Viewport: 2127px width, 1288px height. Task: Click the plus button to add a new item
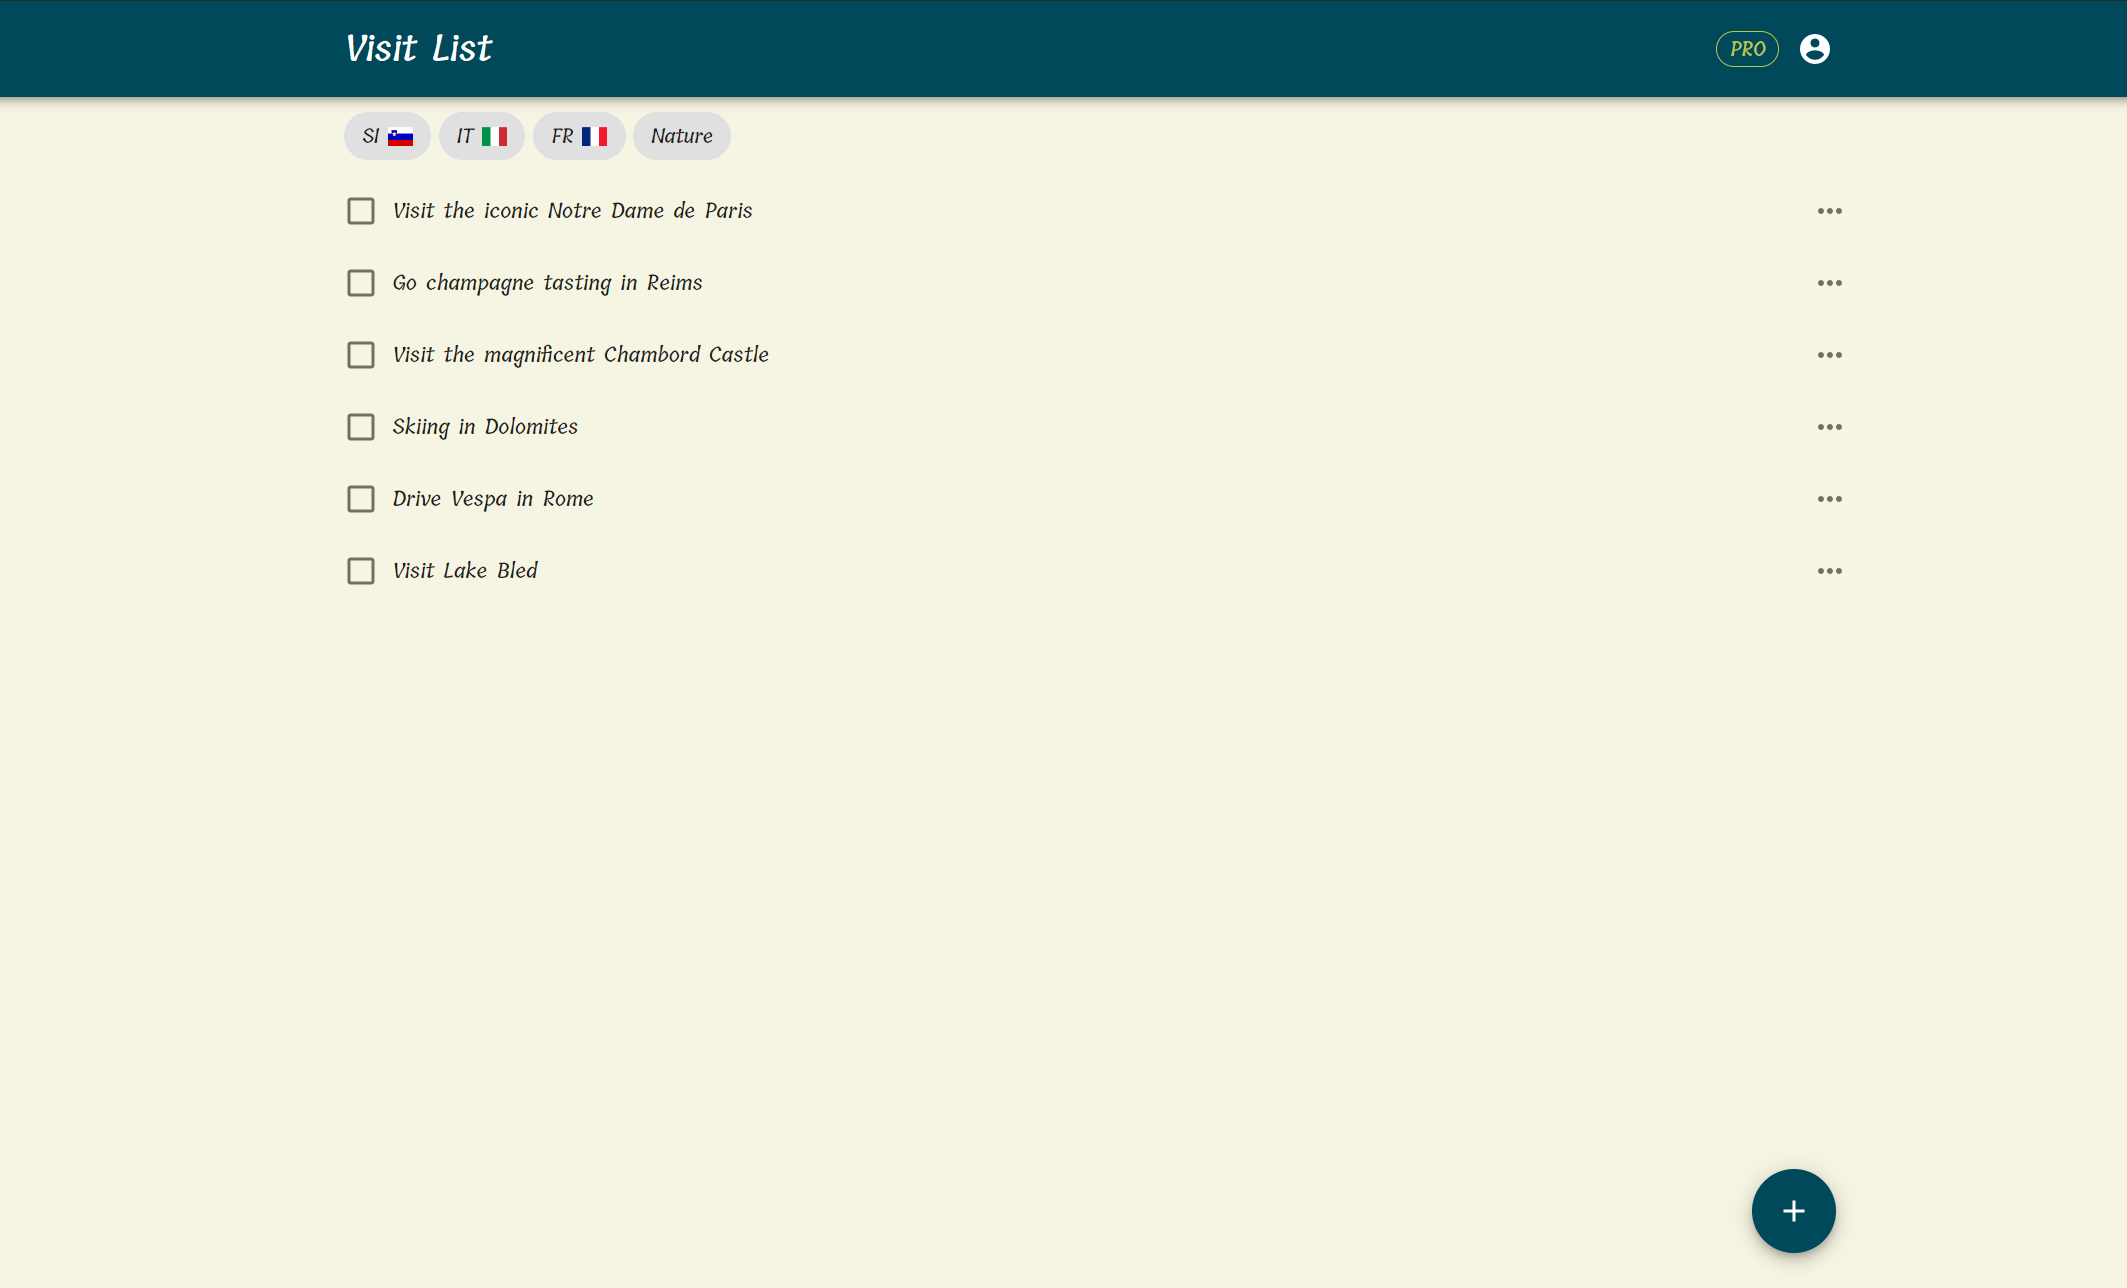(1793, 1210)
